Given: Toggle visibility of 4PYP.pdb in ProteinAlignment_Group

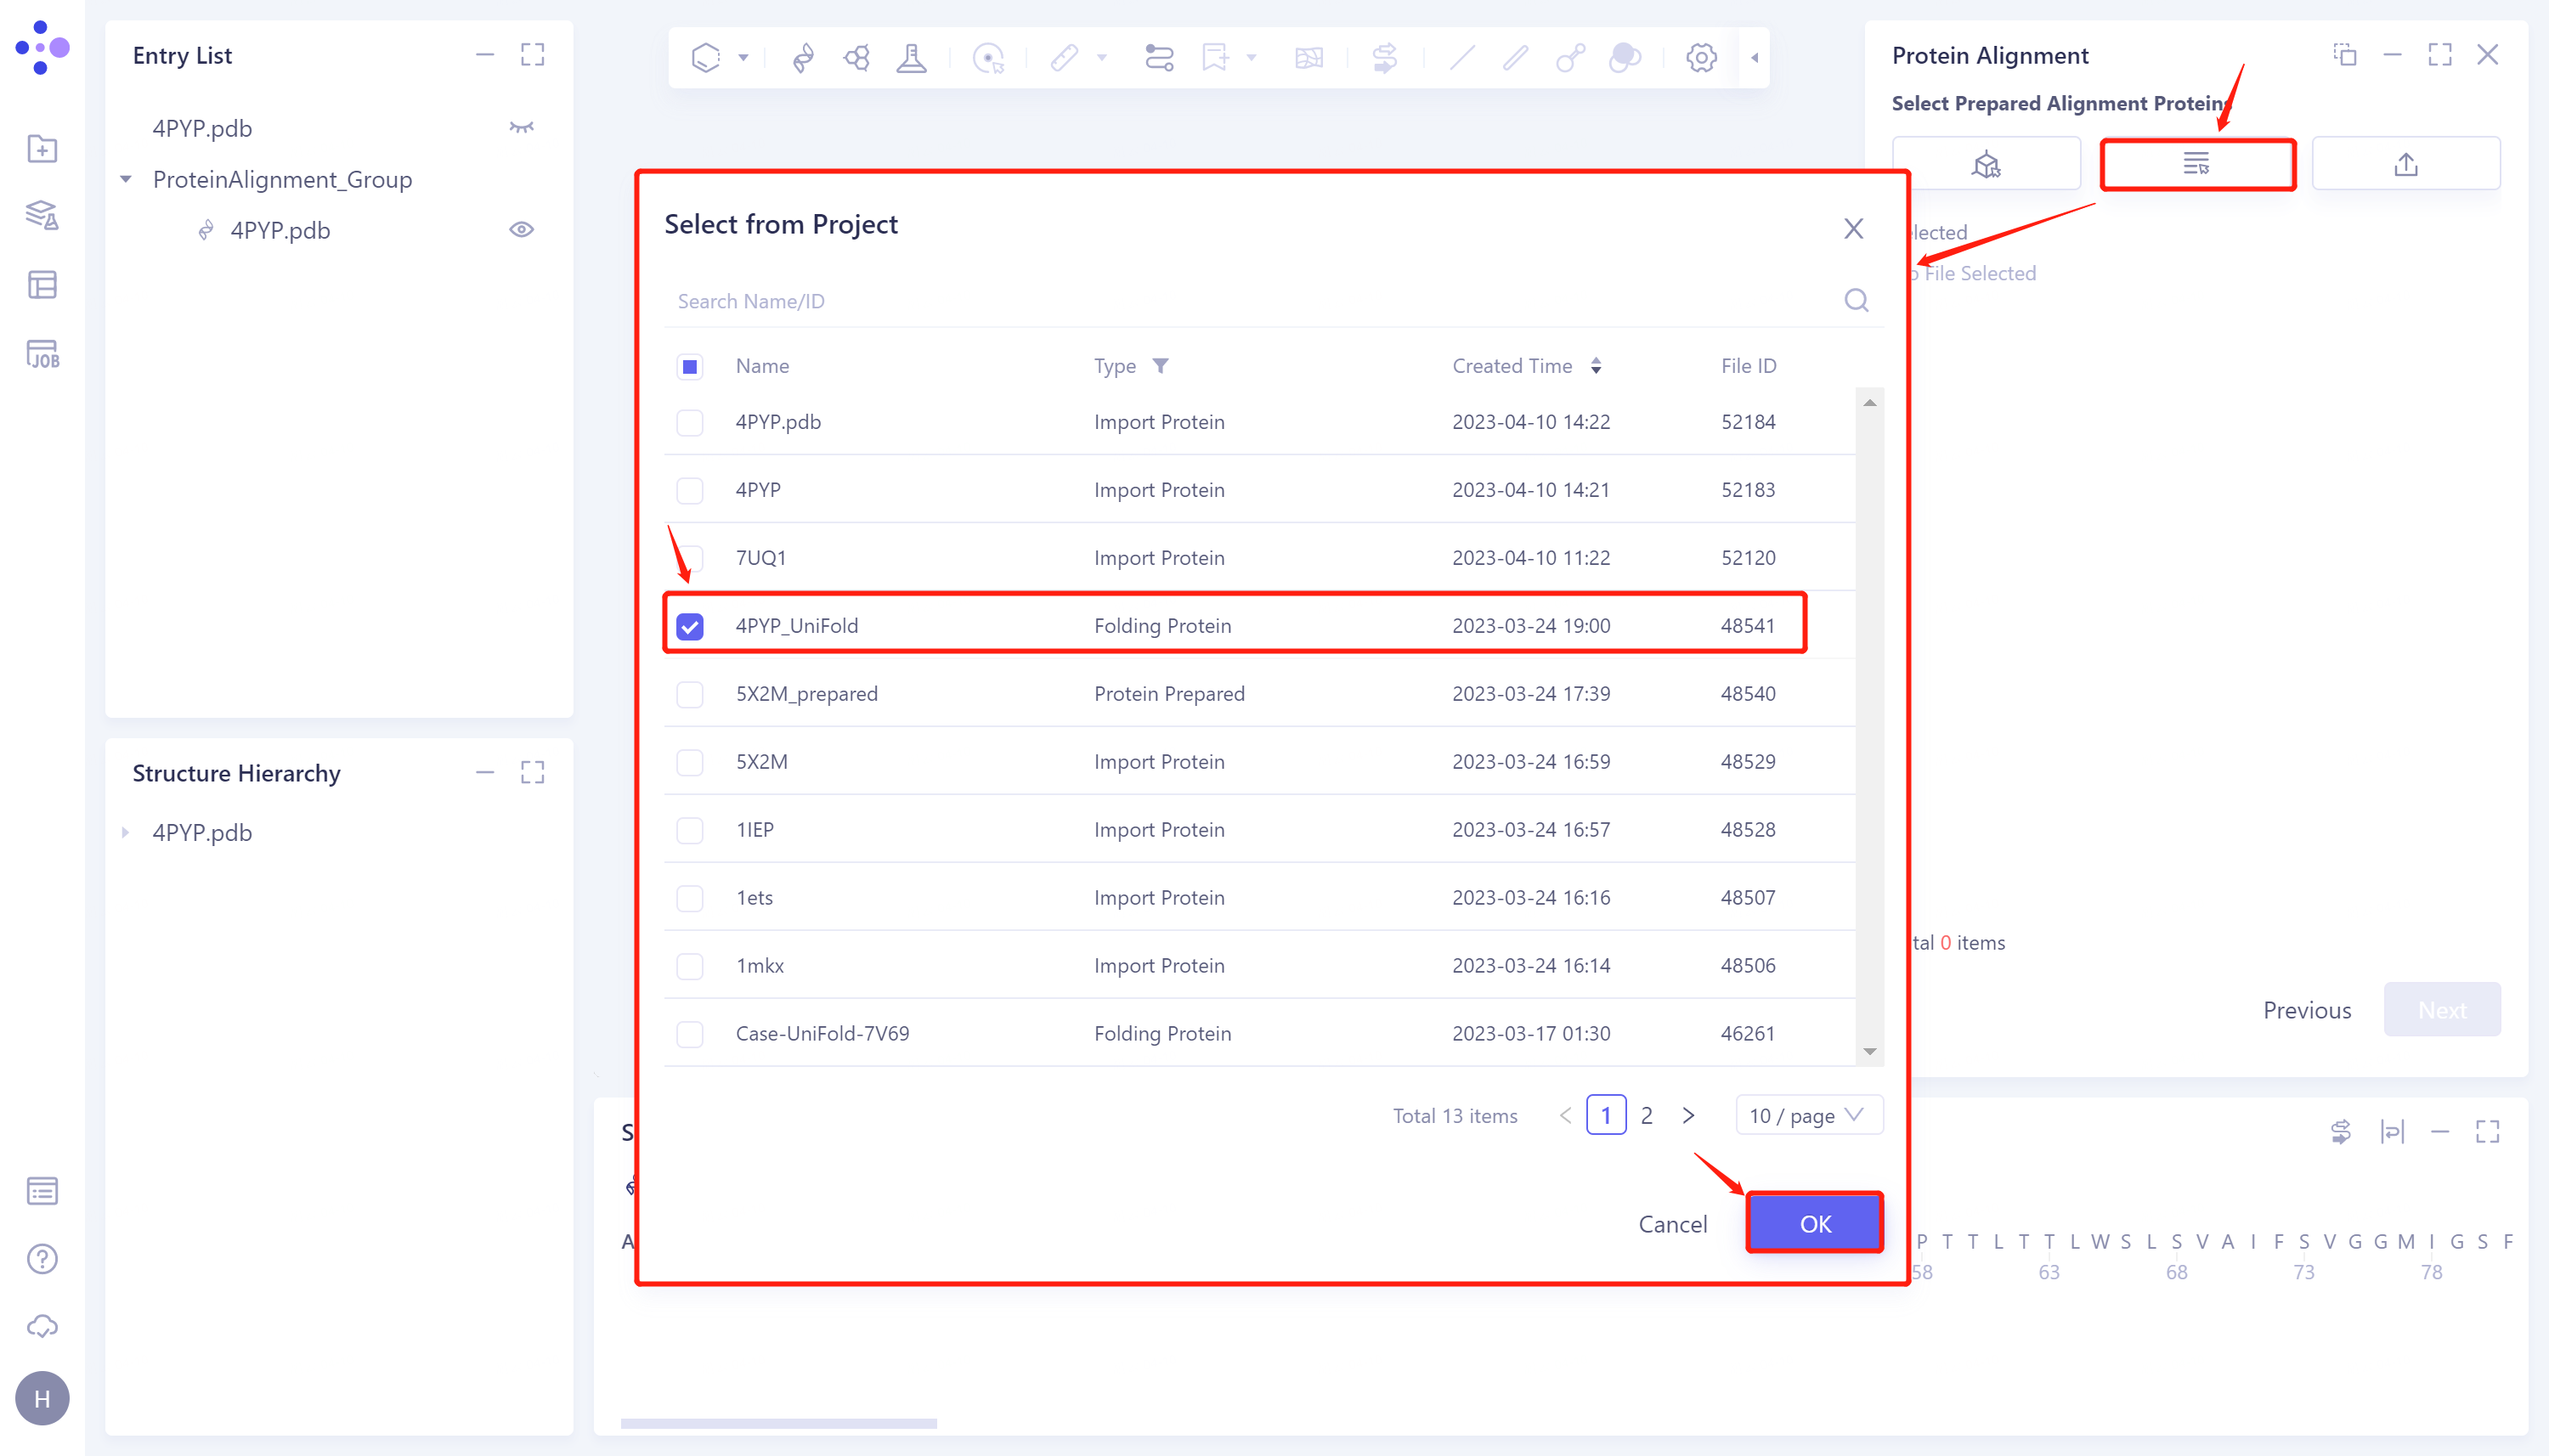Looking at the screenshot, I should (523, 229).
